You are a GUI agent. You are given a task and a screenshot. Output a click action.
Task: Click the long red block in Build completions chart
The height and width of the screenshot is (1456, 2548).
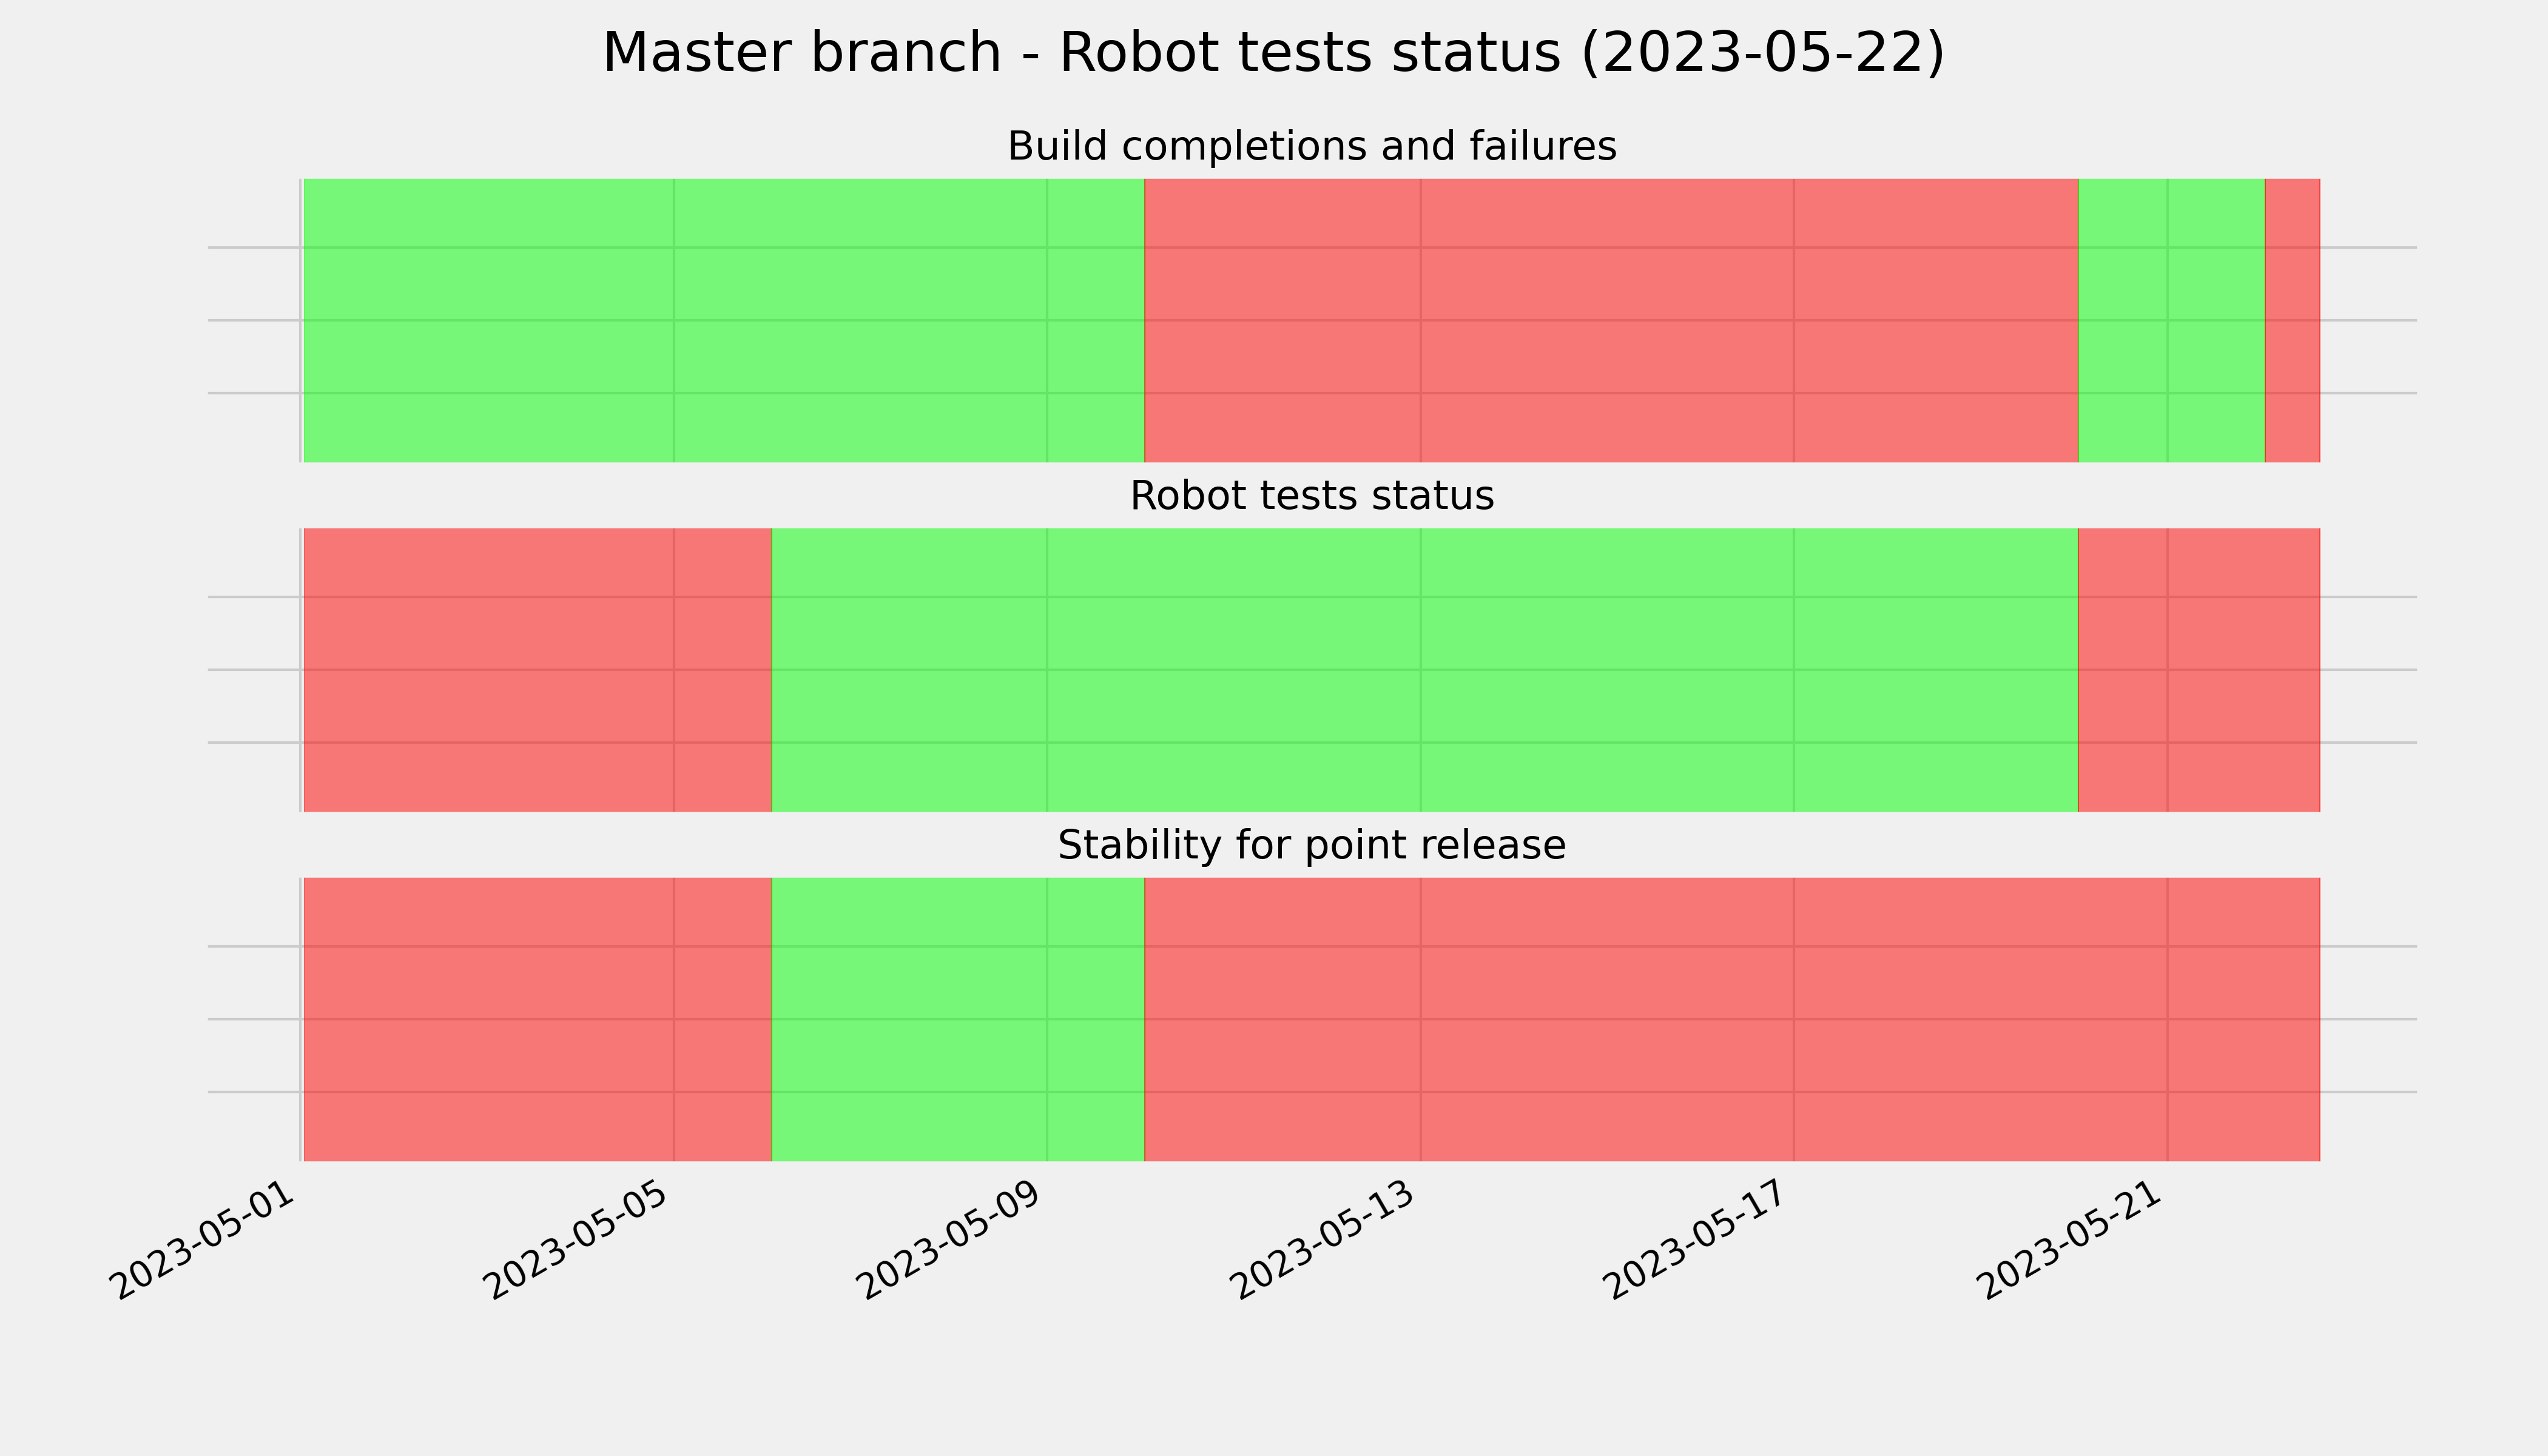(1611, 320)
